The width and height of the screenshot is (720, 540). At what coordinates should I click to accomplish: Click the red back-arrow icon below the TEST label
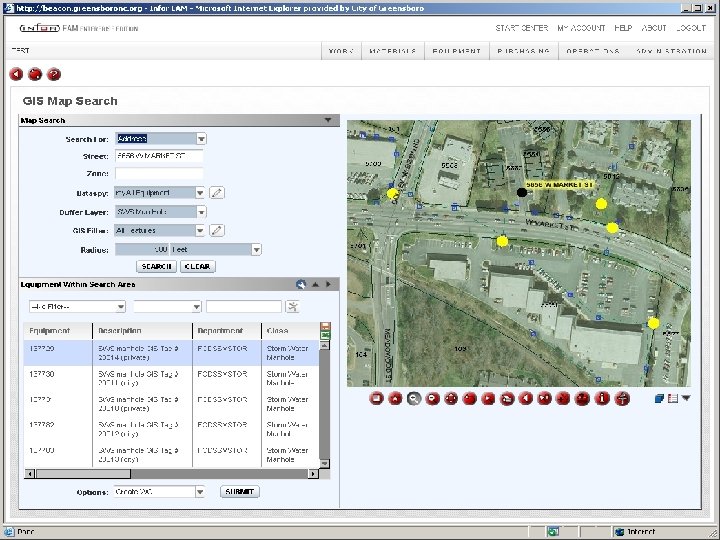(x=16, y=74)
